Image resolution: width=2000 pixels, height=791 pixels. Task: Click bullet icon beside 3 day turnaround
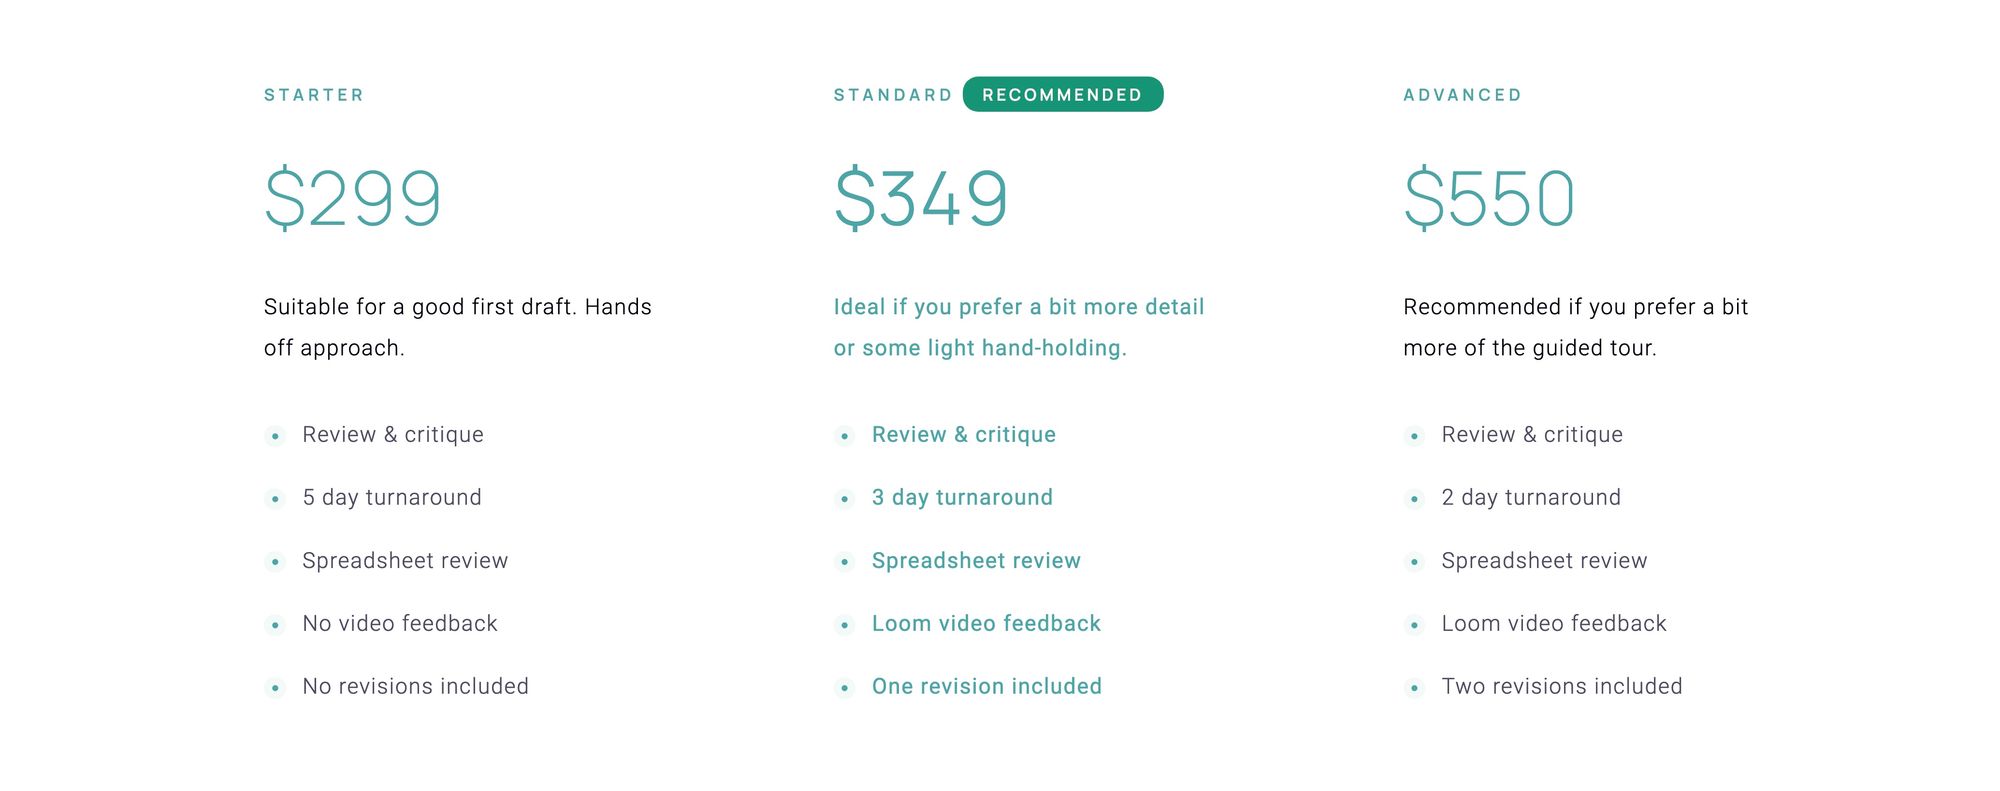tap(845, 498)
